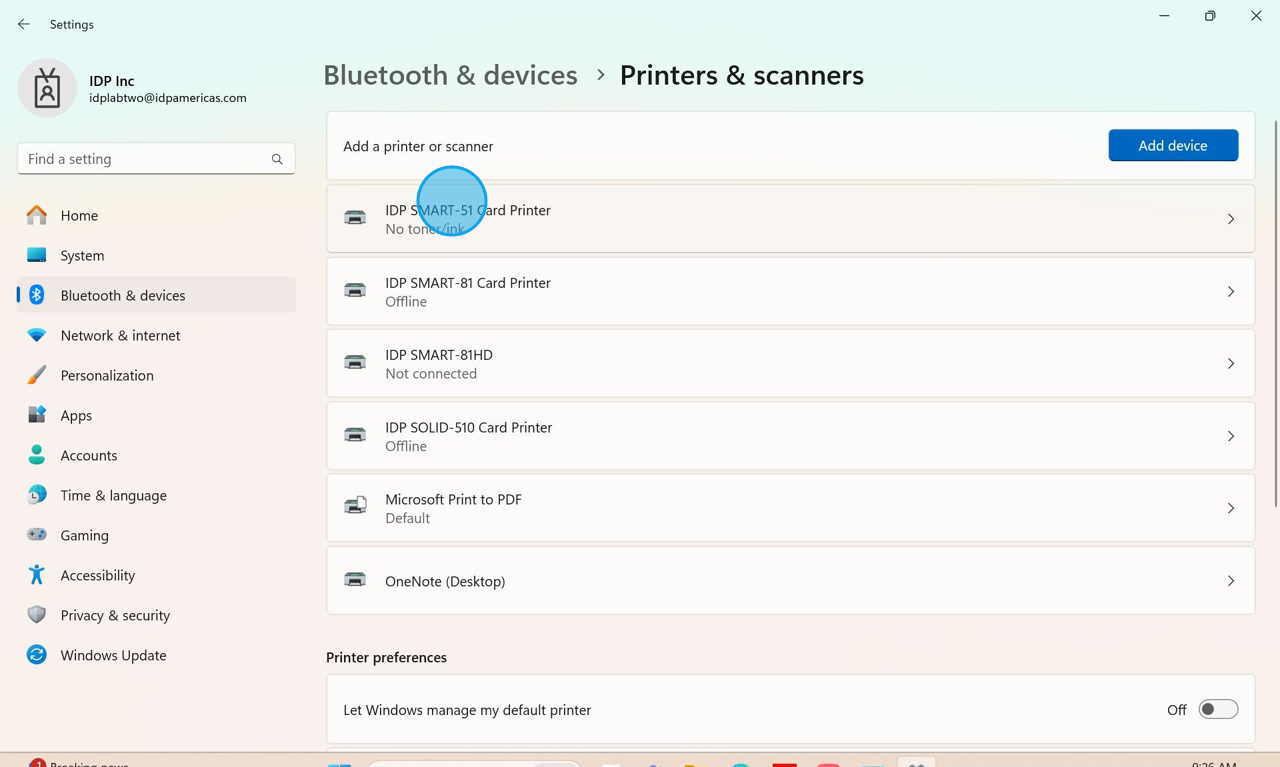Open the Windows Update refresh icon

[37, 655]
